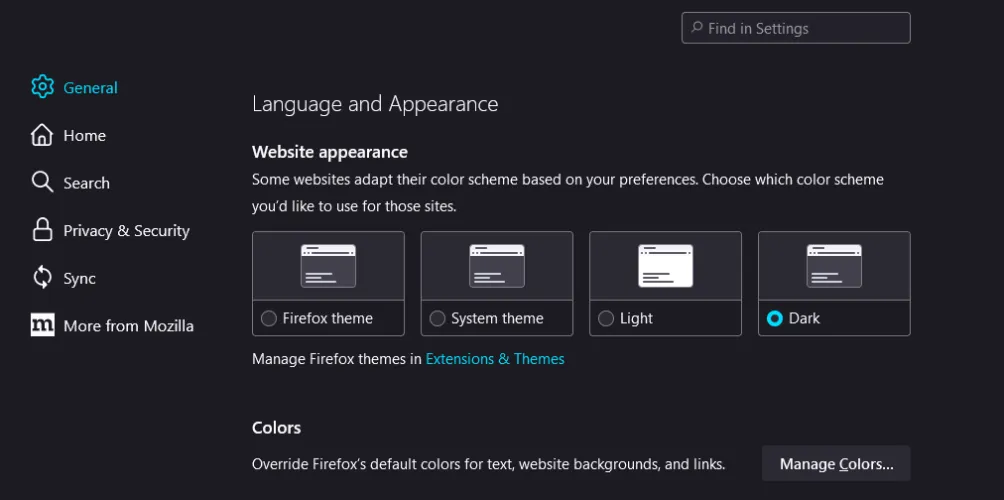Click the Firefox theme preview thumbnail

click(x=328, y=266)
